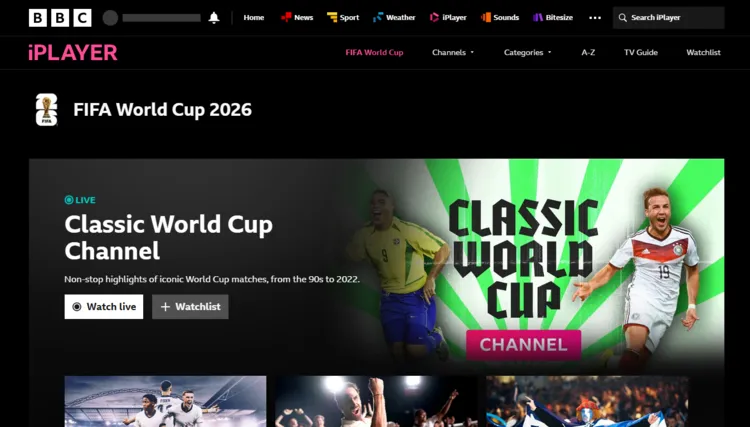Click the search magnifier icon

click(x=622, y=18)
